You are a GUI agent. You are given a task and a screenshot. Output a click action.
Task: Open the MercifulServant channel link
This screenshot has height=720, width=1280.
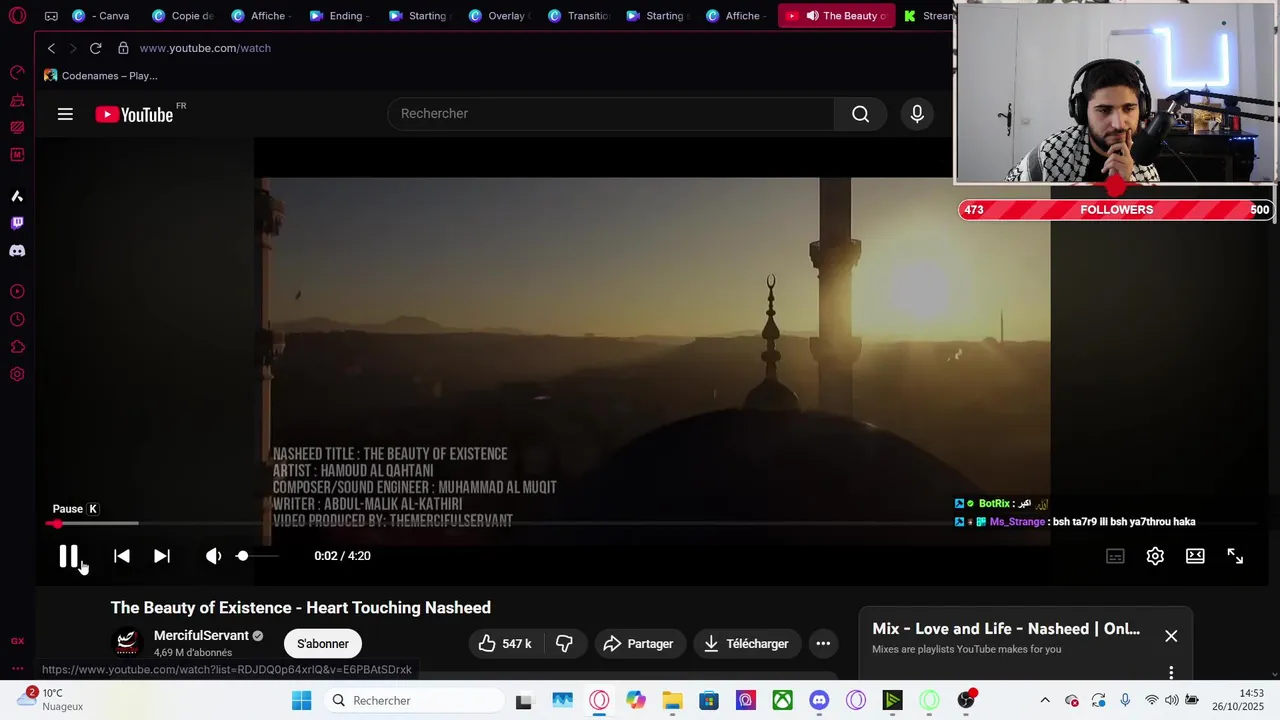pos(201,636)
